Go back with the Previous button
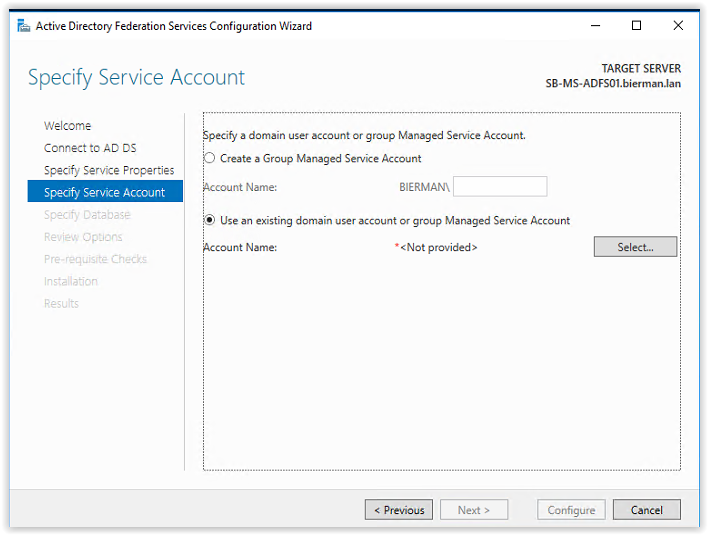Viewport: 708px width, 535px height. 399,510
